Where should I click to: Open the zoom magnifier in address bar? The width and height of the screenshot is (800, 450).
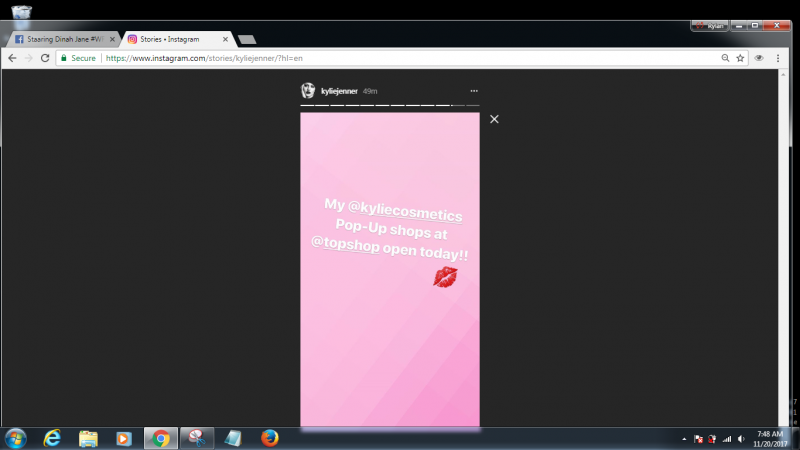click(725, 58)
